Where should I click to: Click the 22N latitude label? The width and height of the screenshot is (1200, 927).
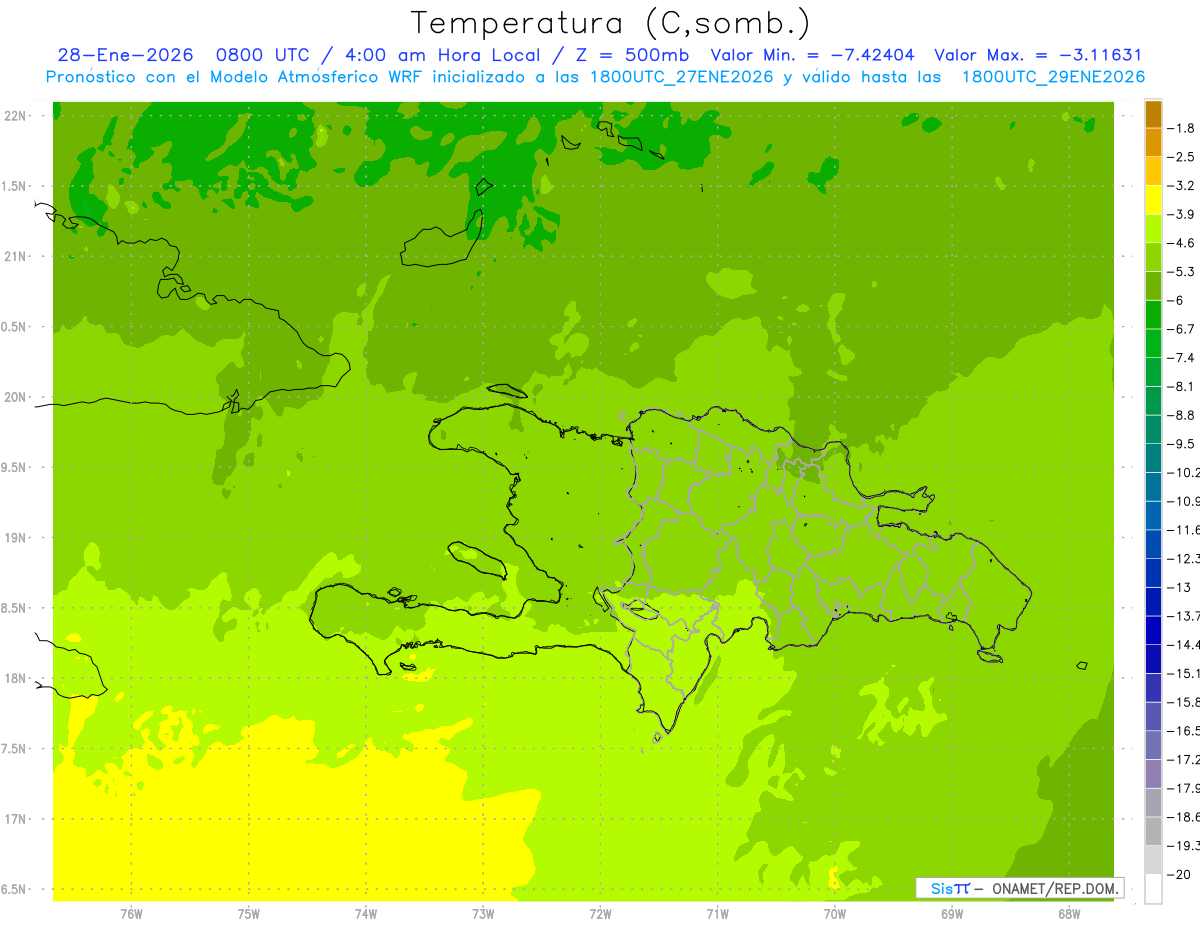click(15, 116)
